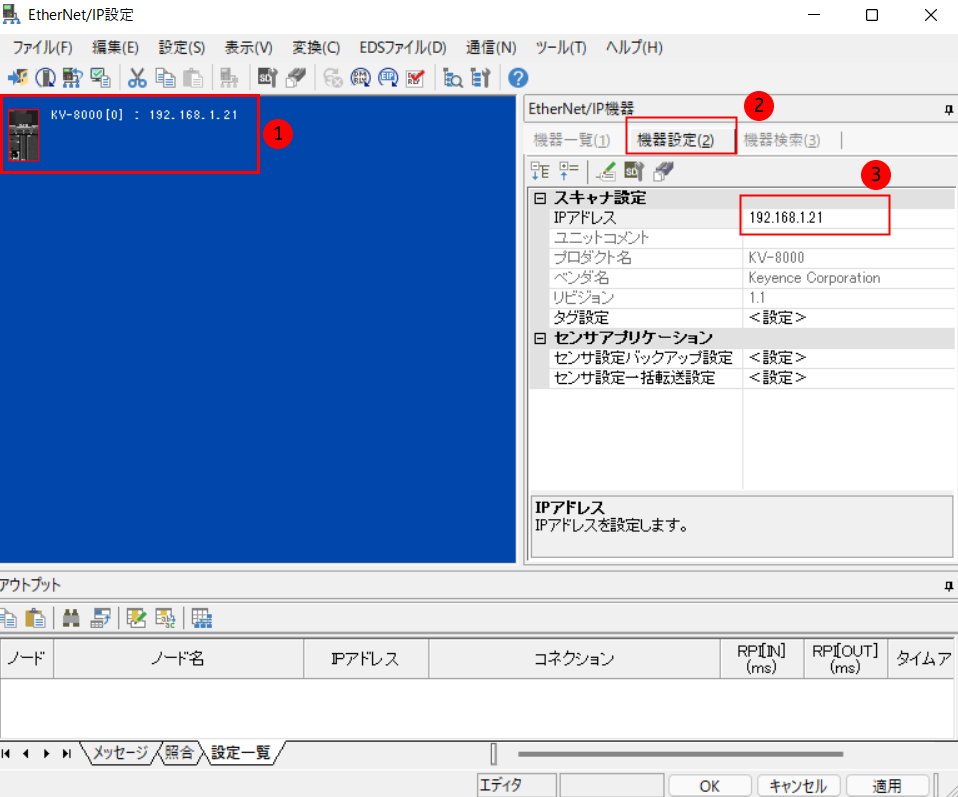Click the Copy icon in the output toolbar

[8, 618]
